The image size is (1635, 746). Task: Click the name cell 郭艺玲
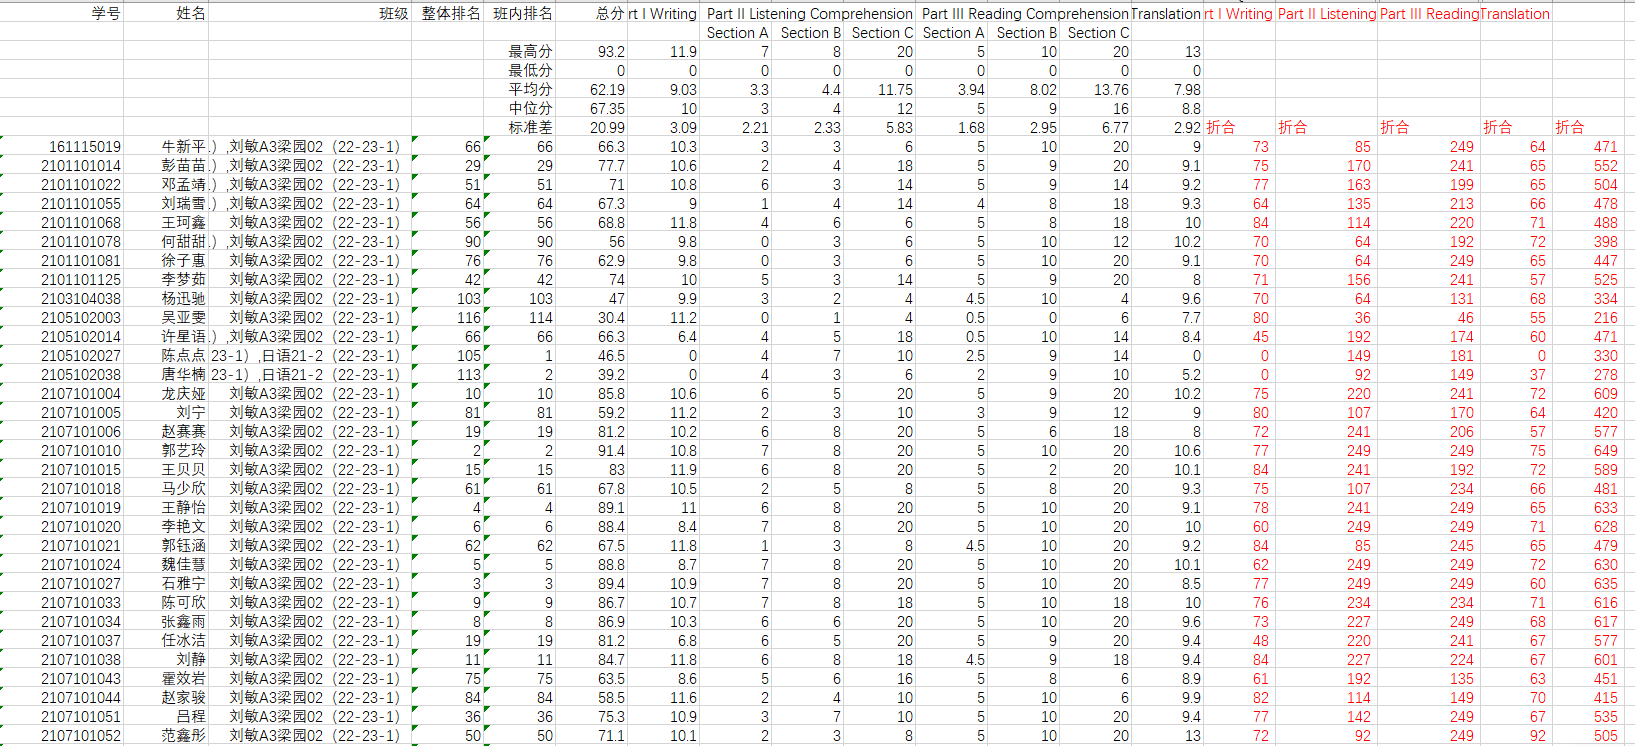(x=184, y=451)
